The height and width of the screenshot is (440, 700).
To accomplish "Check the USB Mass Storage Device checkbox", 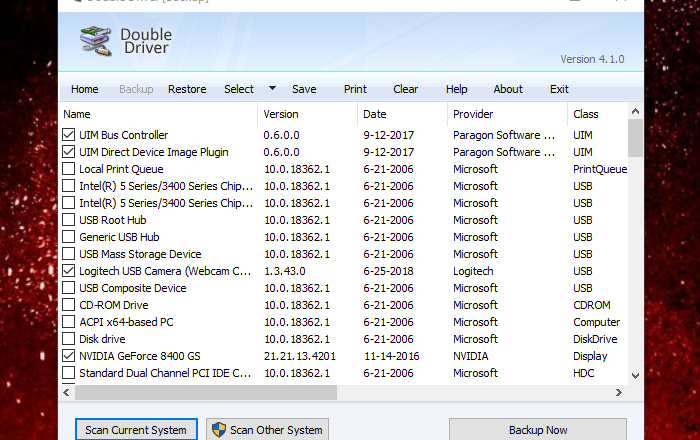I will 68,253.
